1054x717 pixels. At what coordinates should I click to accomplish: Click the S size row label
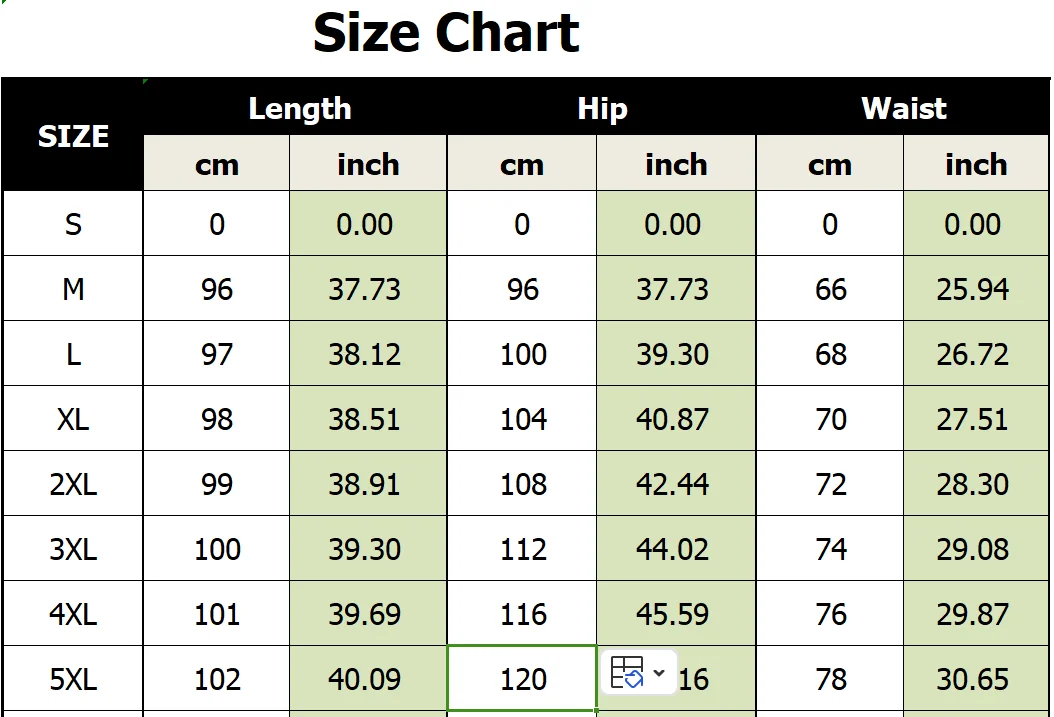pos(73,224)
